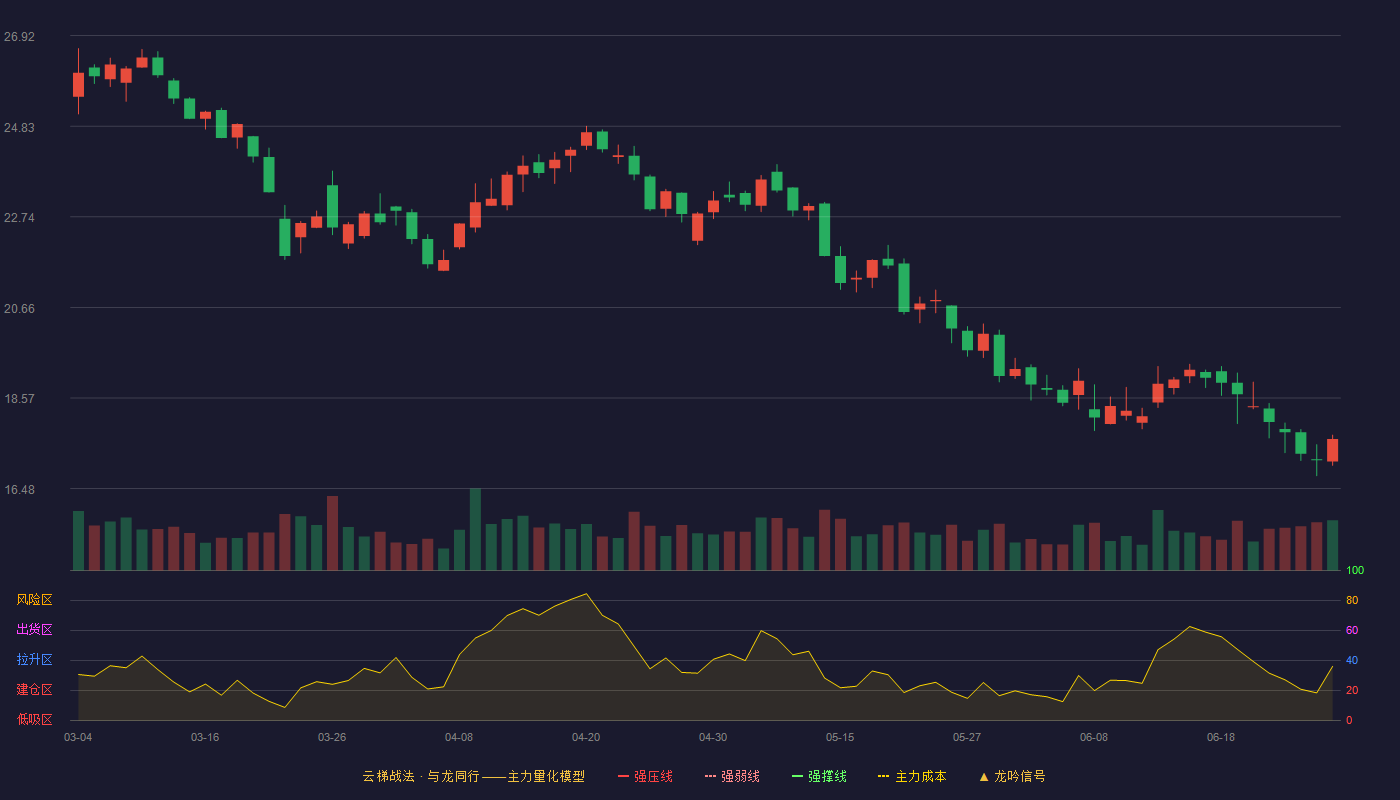This screenshot has height=800, width=1400.
Task: Toggle the 主力成本 legend series
Action: (x=912, y=776)
